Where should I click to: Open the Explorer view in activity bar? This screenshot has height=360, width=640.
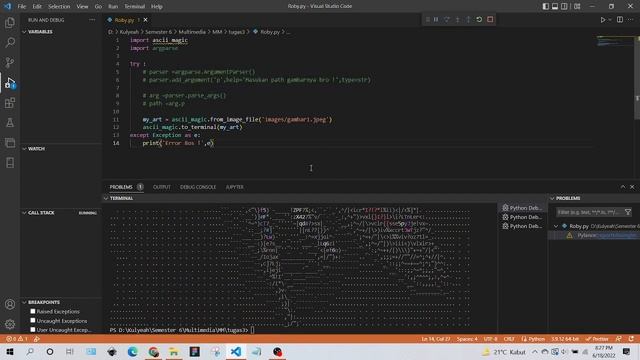coord(10,23)
